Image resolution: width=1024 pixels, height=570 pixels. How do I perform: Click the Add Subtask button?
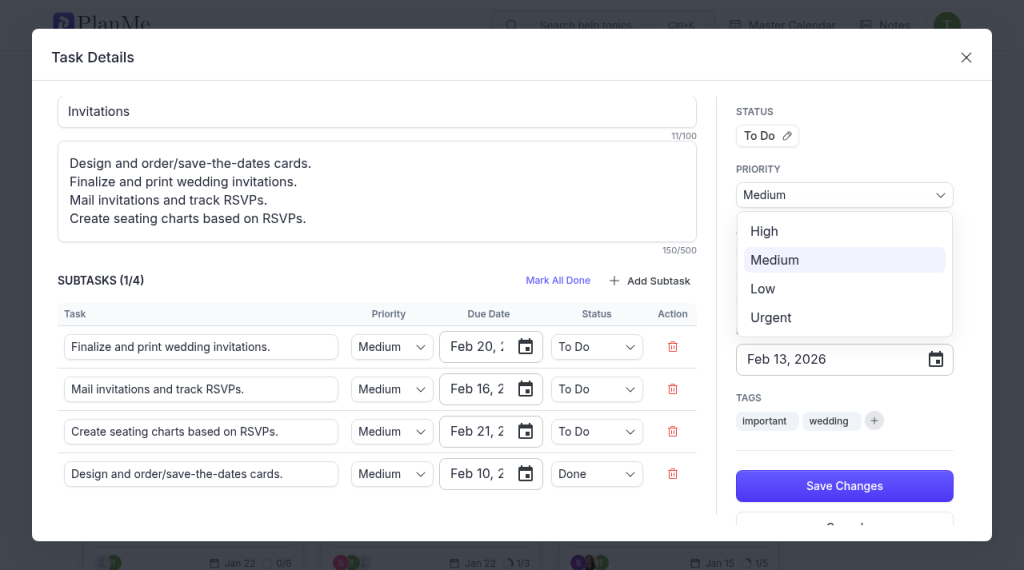tap(650, 281)
